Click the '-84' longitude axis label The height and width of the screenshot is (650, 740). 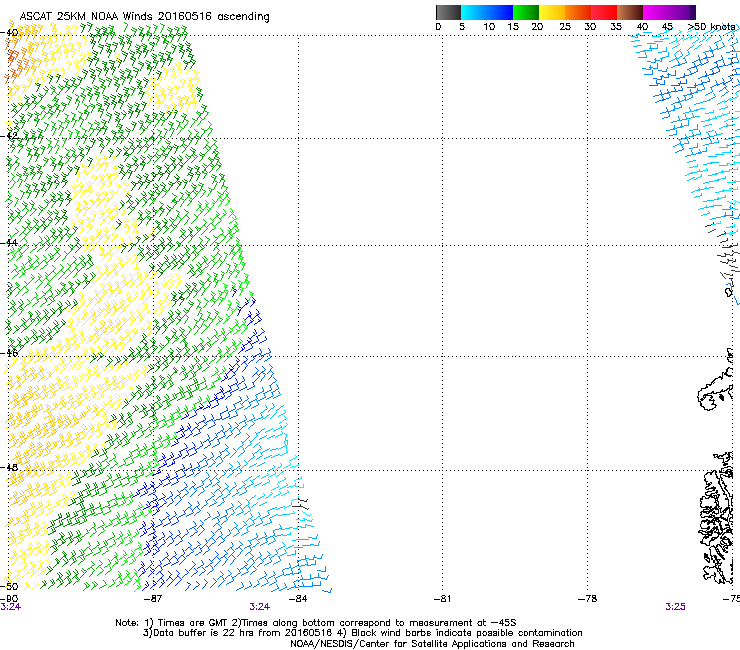point(298,599)
